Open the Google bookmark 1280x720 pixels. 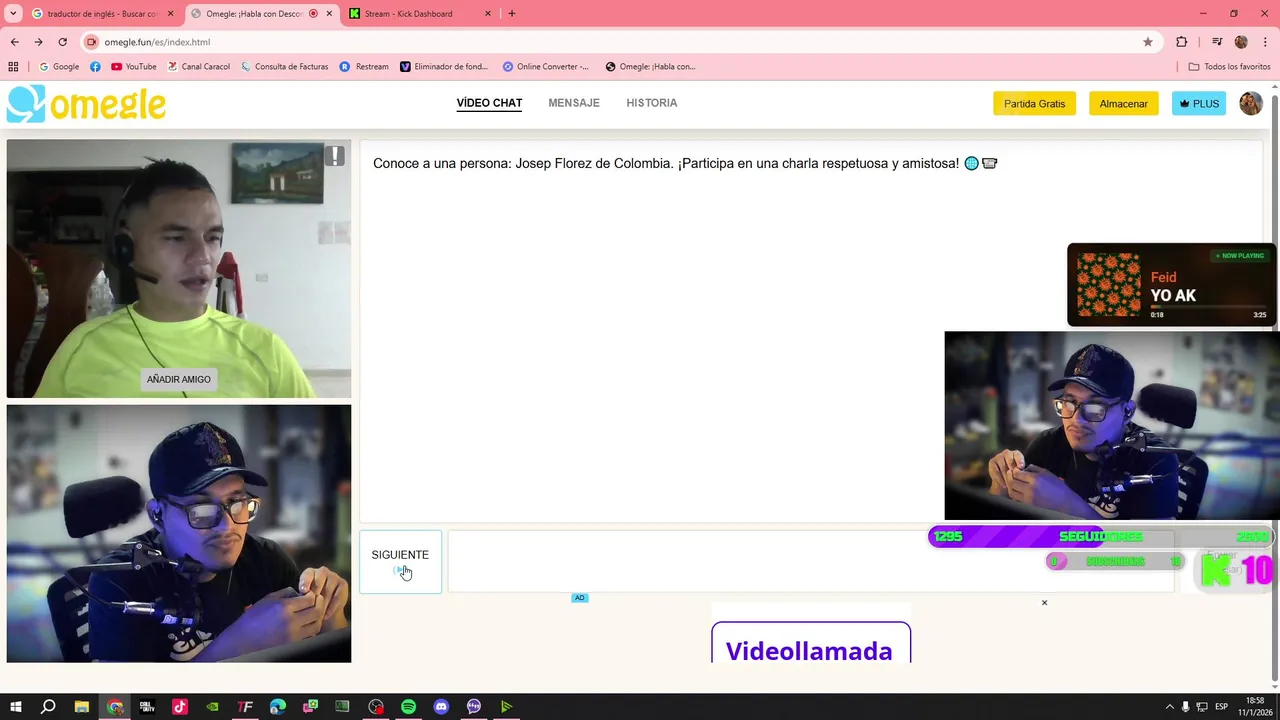59,67
